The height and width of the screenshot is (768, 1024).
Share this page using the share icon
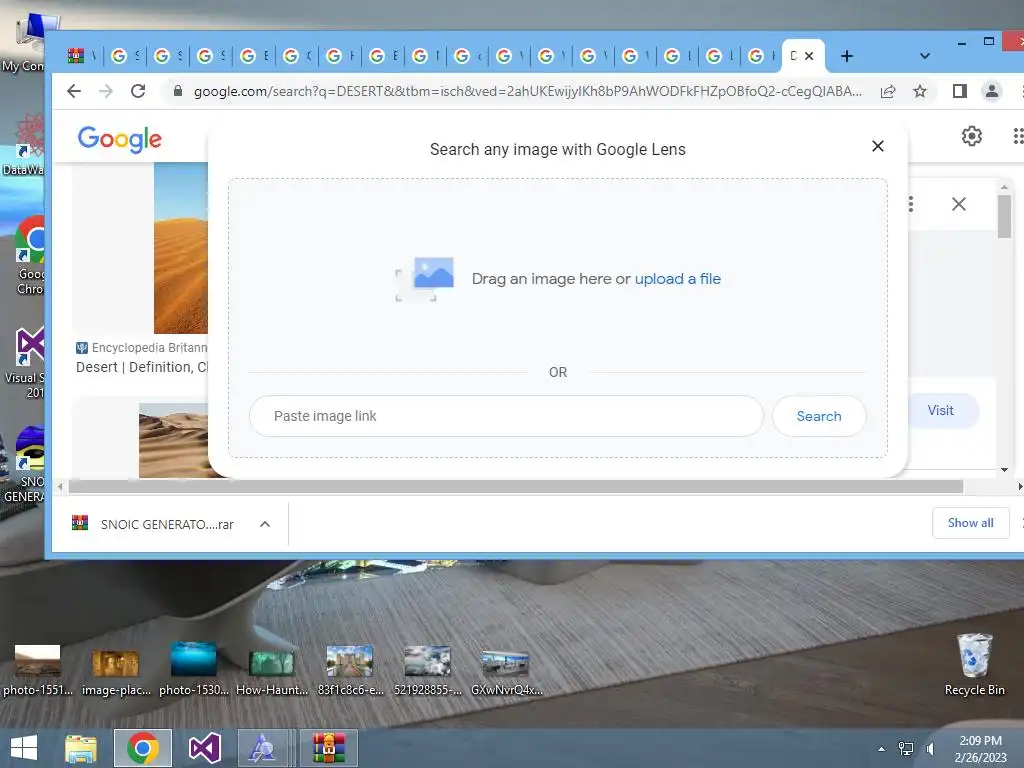click(x=888, y=91)
